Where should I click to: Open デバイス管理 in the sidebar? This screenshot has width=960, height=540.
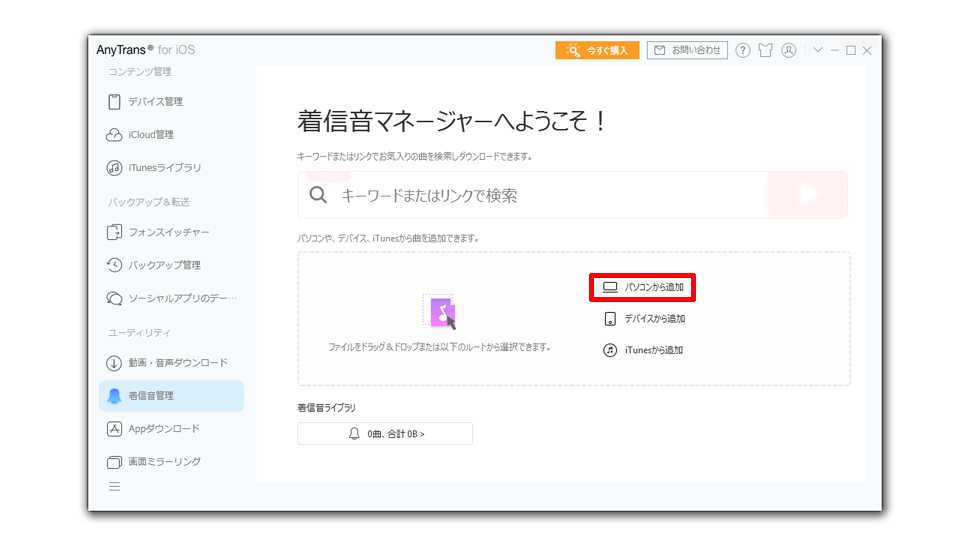(x=156, y=102)
